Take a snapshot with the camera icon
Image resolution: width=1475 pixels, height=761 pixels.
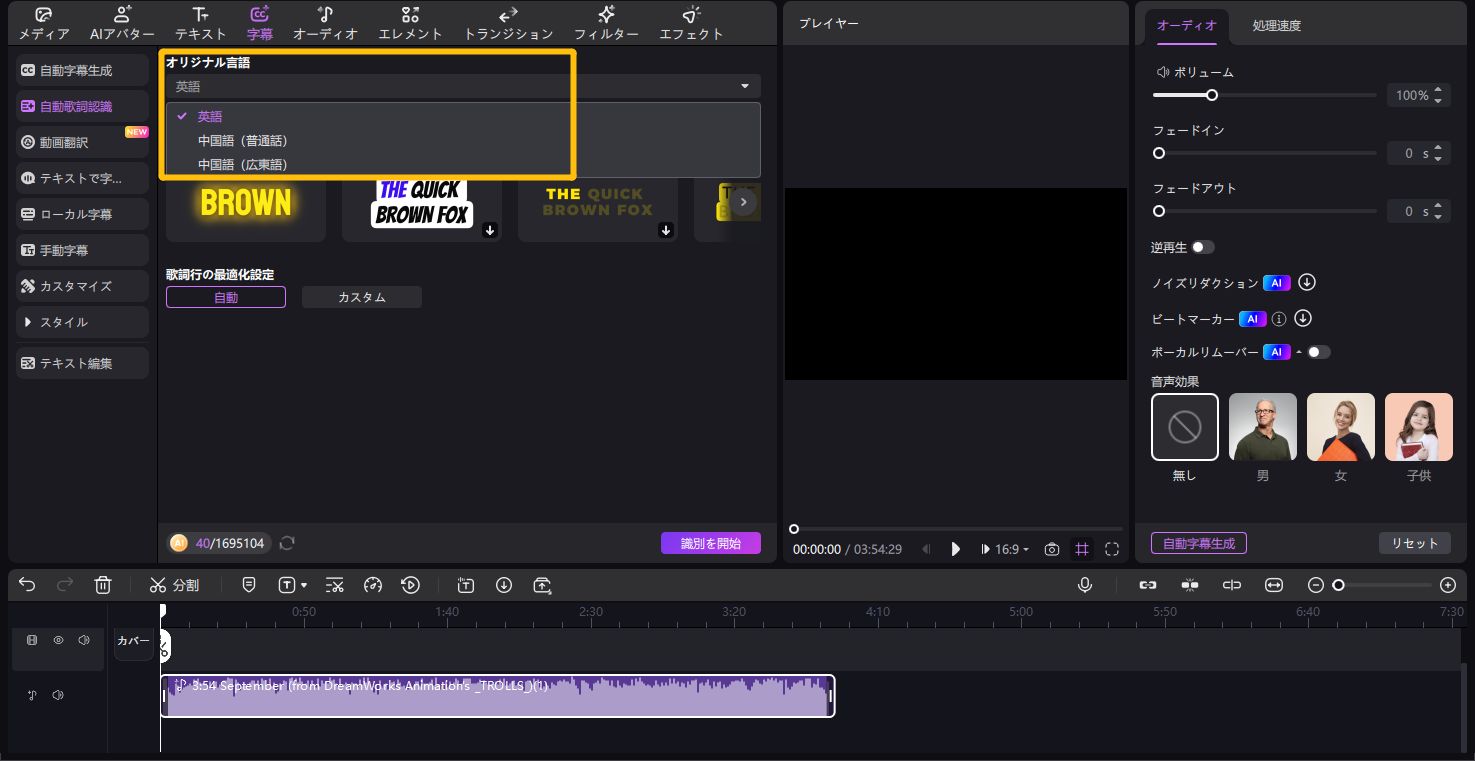(x=1052, y=549)
